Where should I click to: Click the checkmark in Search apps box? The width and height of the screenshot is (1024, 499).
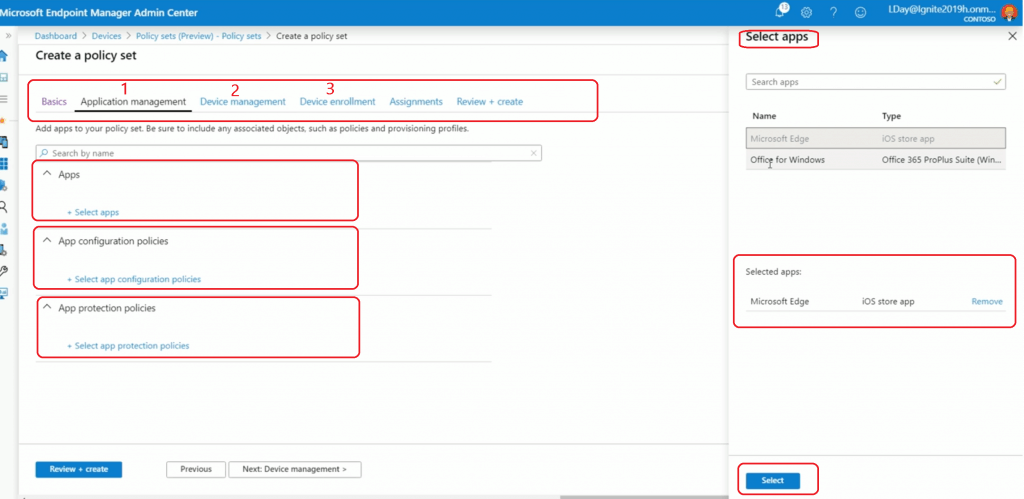coord(997,82)
